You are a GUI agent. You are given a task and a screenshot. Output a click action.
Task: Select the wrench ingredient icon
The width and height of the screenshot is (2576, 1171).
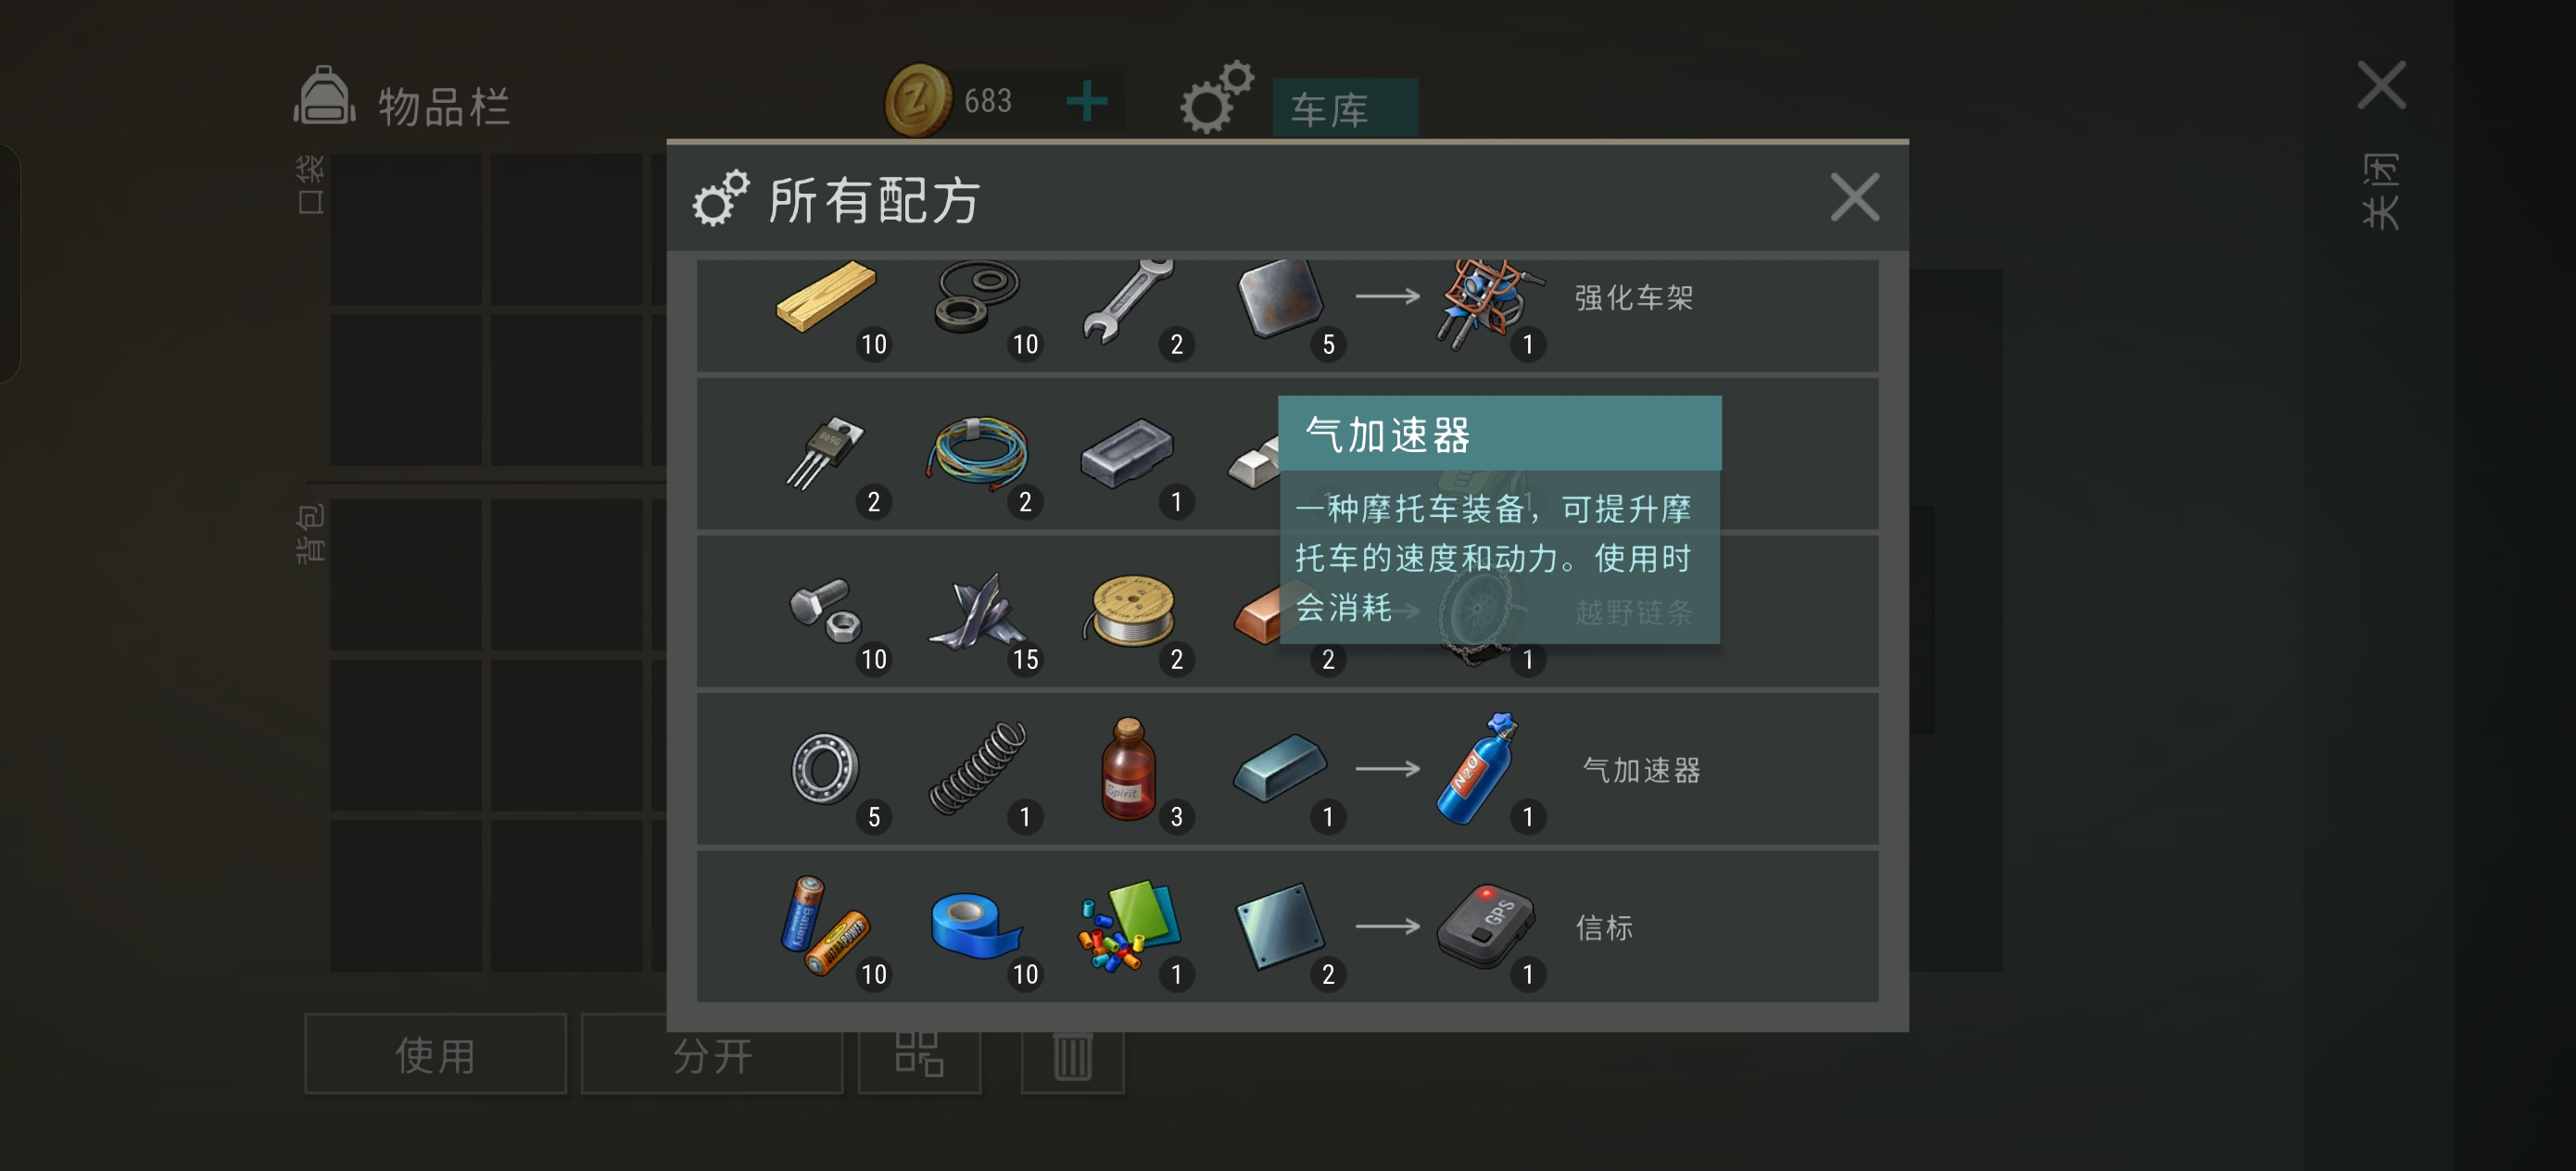tap(1128, 298)
